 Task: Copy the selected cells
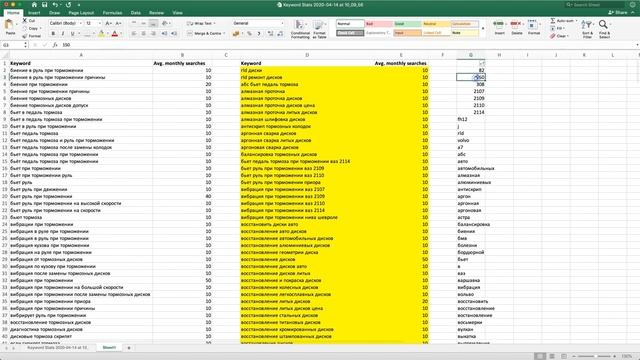[30, 28]
